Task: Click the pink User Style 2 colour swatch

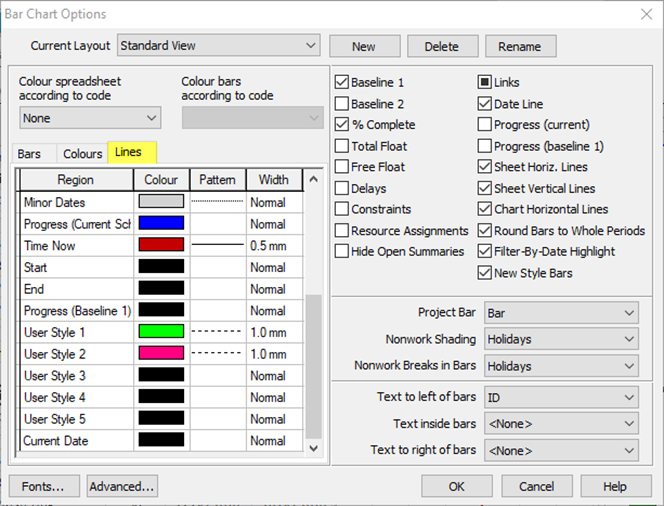Action: [161, 353]
